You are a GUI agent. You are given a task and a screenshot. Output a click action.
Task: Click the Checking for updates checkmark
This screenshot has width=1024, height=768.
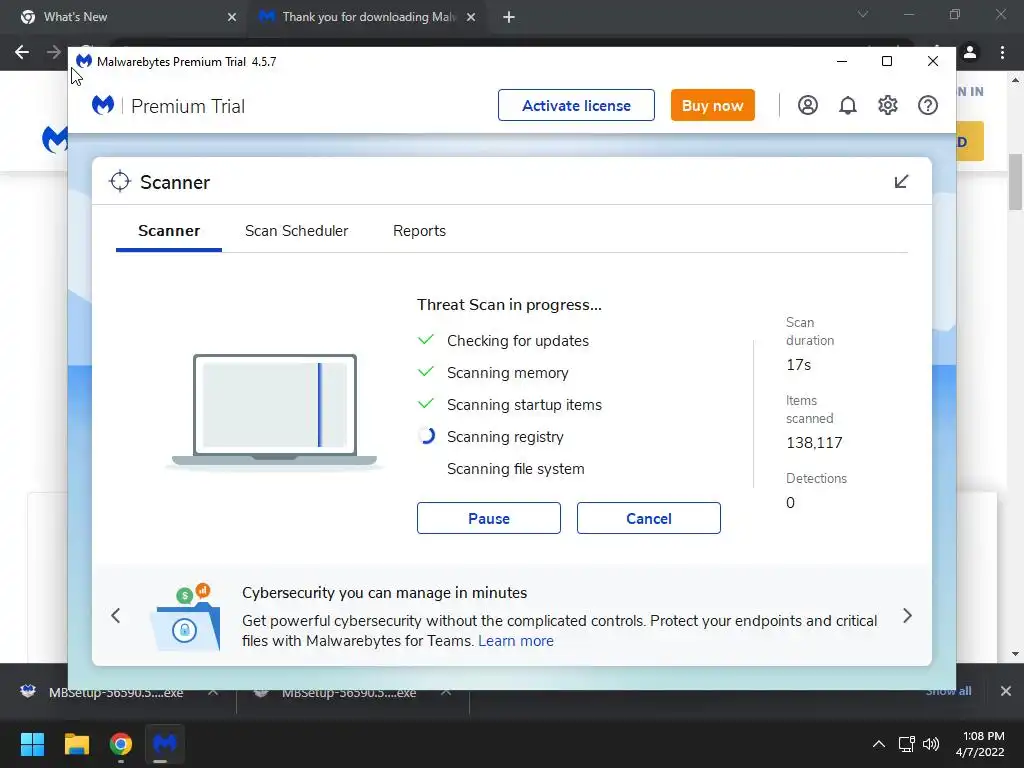pos(426,340)
